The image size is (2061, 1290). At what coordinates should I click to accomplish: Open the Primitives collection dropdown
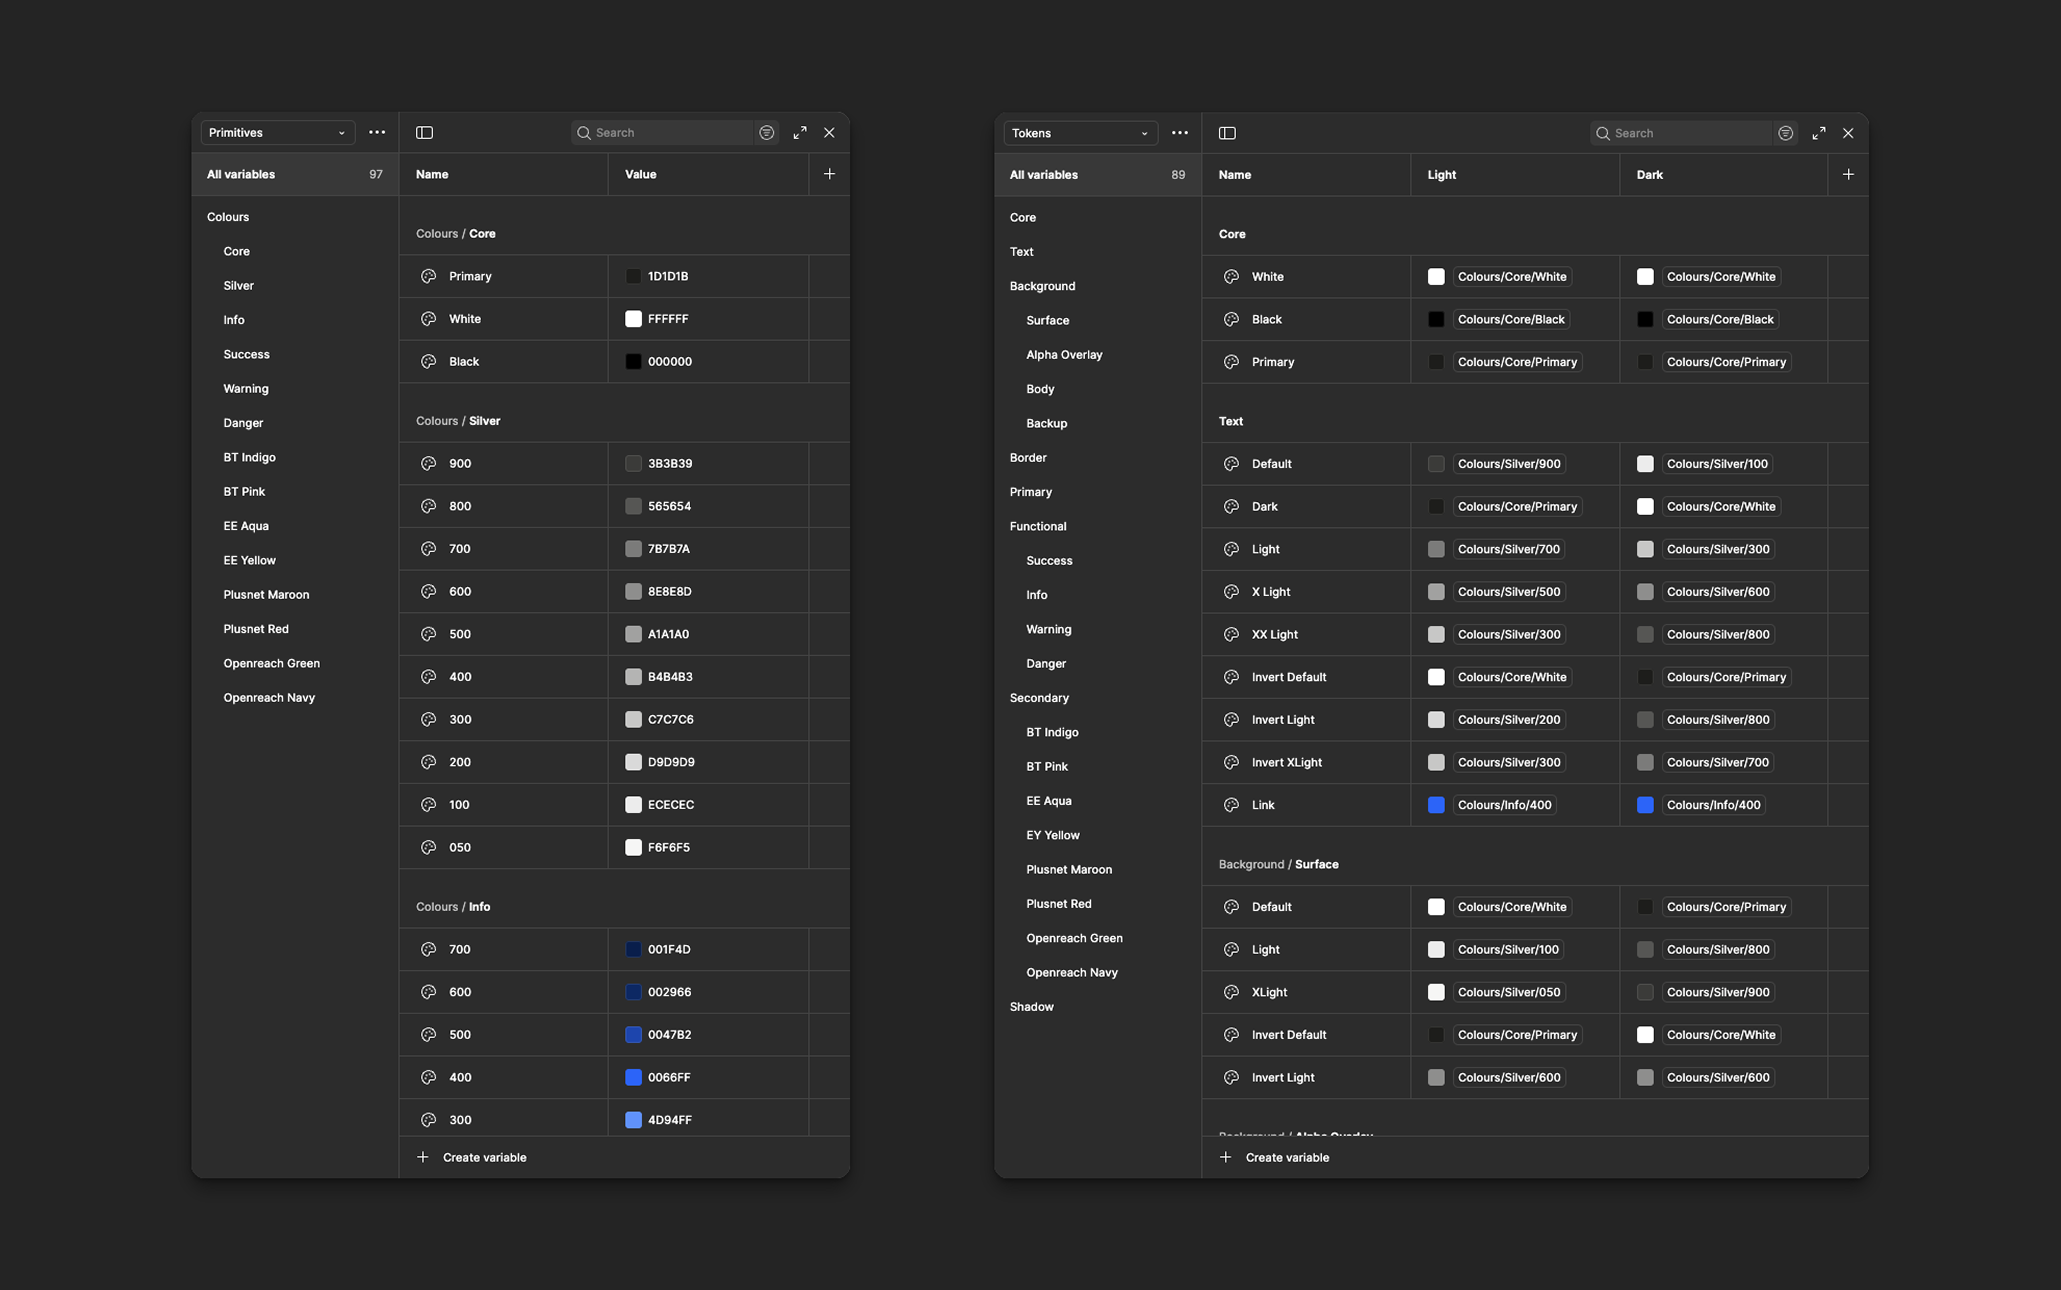click(277, 132)
